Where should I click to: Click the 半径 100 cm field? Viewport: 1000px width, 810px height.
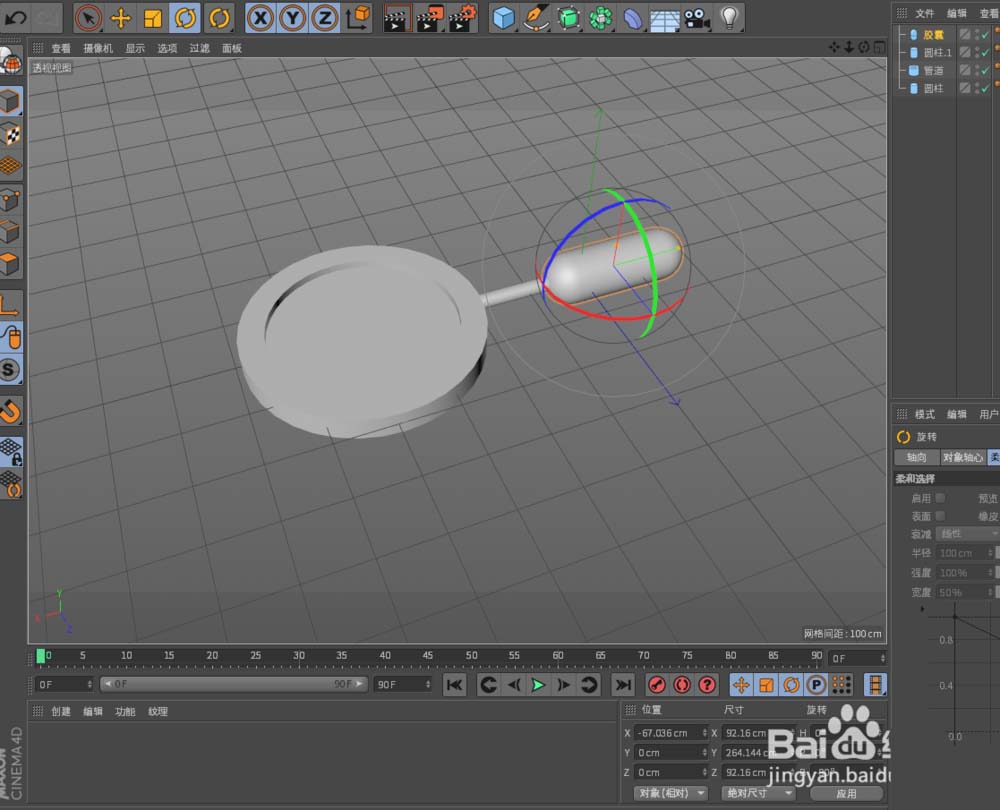[965, 553]
